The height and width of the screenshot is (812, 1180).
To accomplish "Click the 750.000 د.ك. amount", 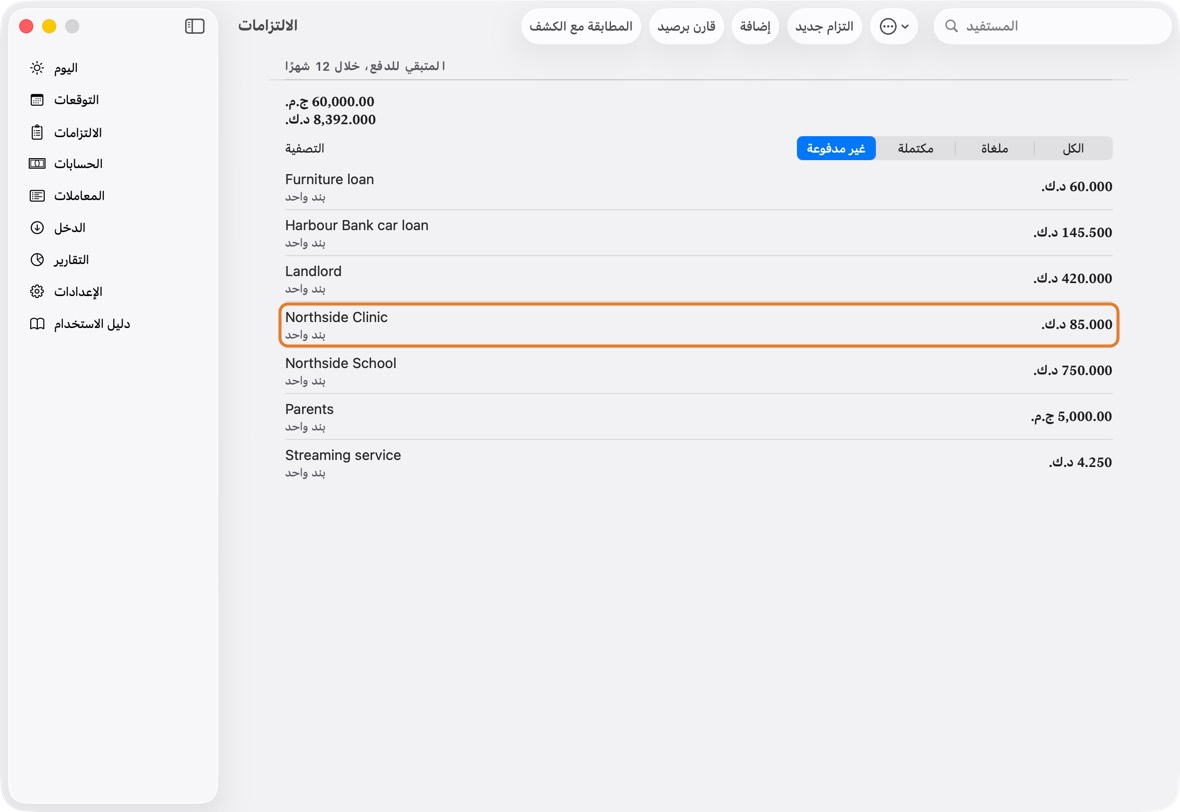I will point(1072,370).
